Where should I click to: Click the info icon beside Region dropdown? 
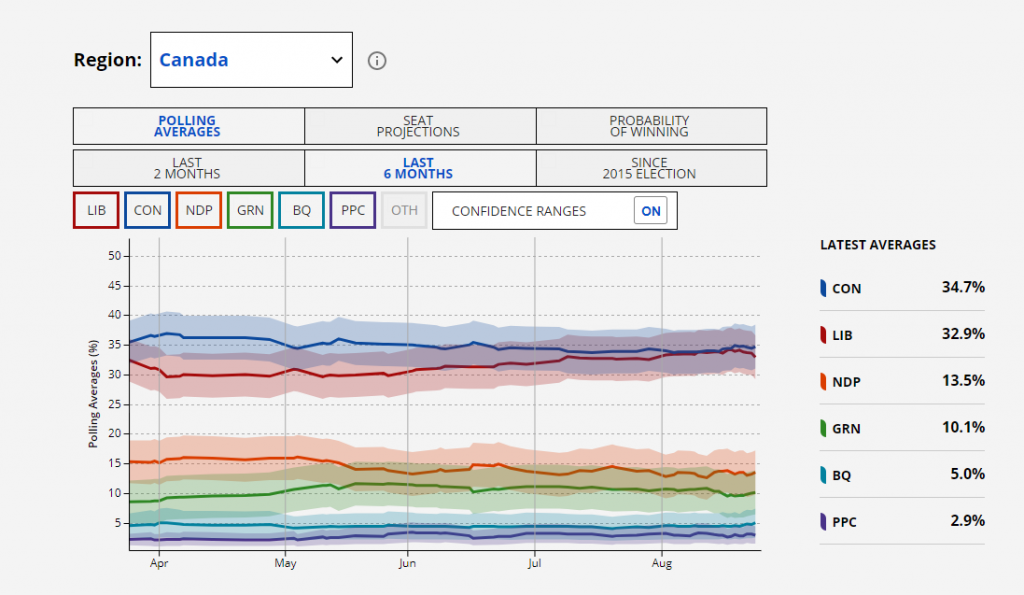click(377, 60)
